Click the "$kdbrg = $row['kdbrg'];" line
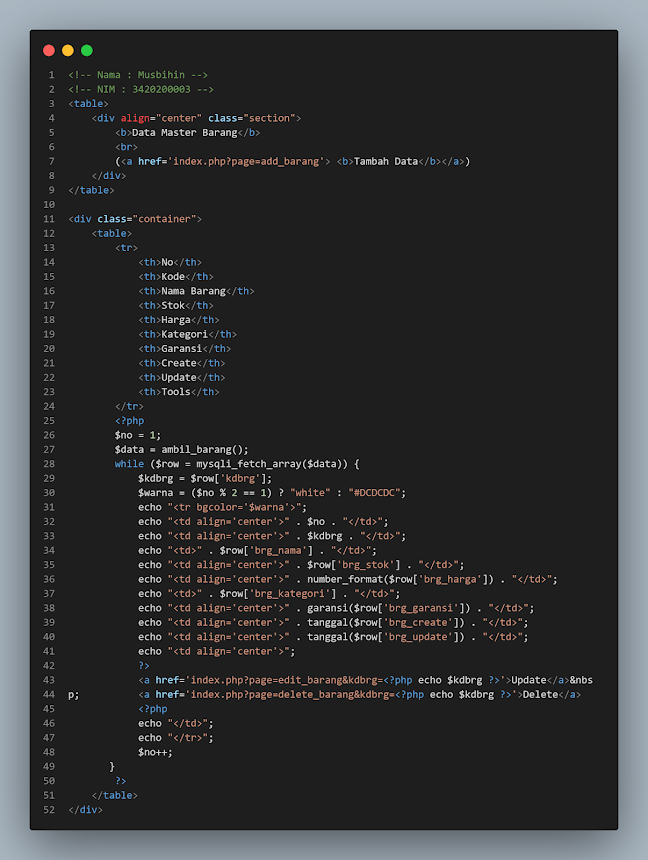The height and width of the screenshot is (860, 648). point(205,478)
